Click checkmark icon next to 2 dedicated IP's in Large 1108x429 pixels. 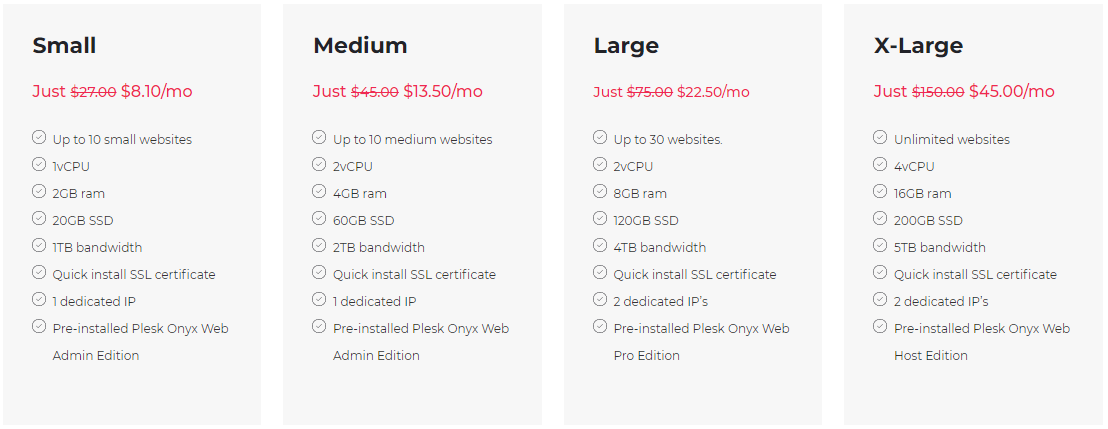click(x=600, y=299)
